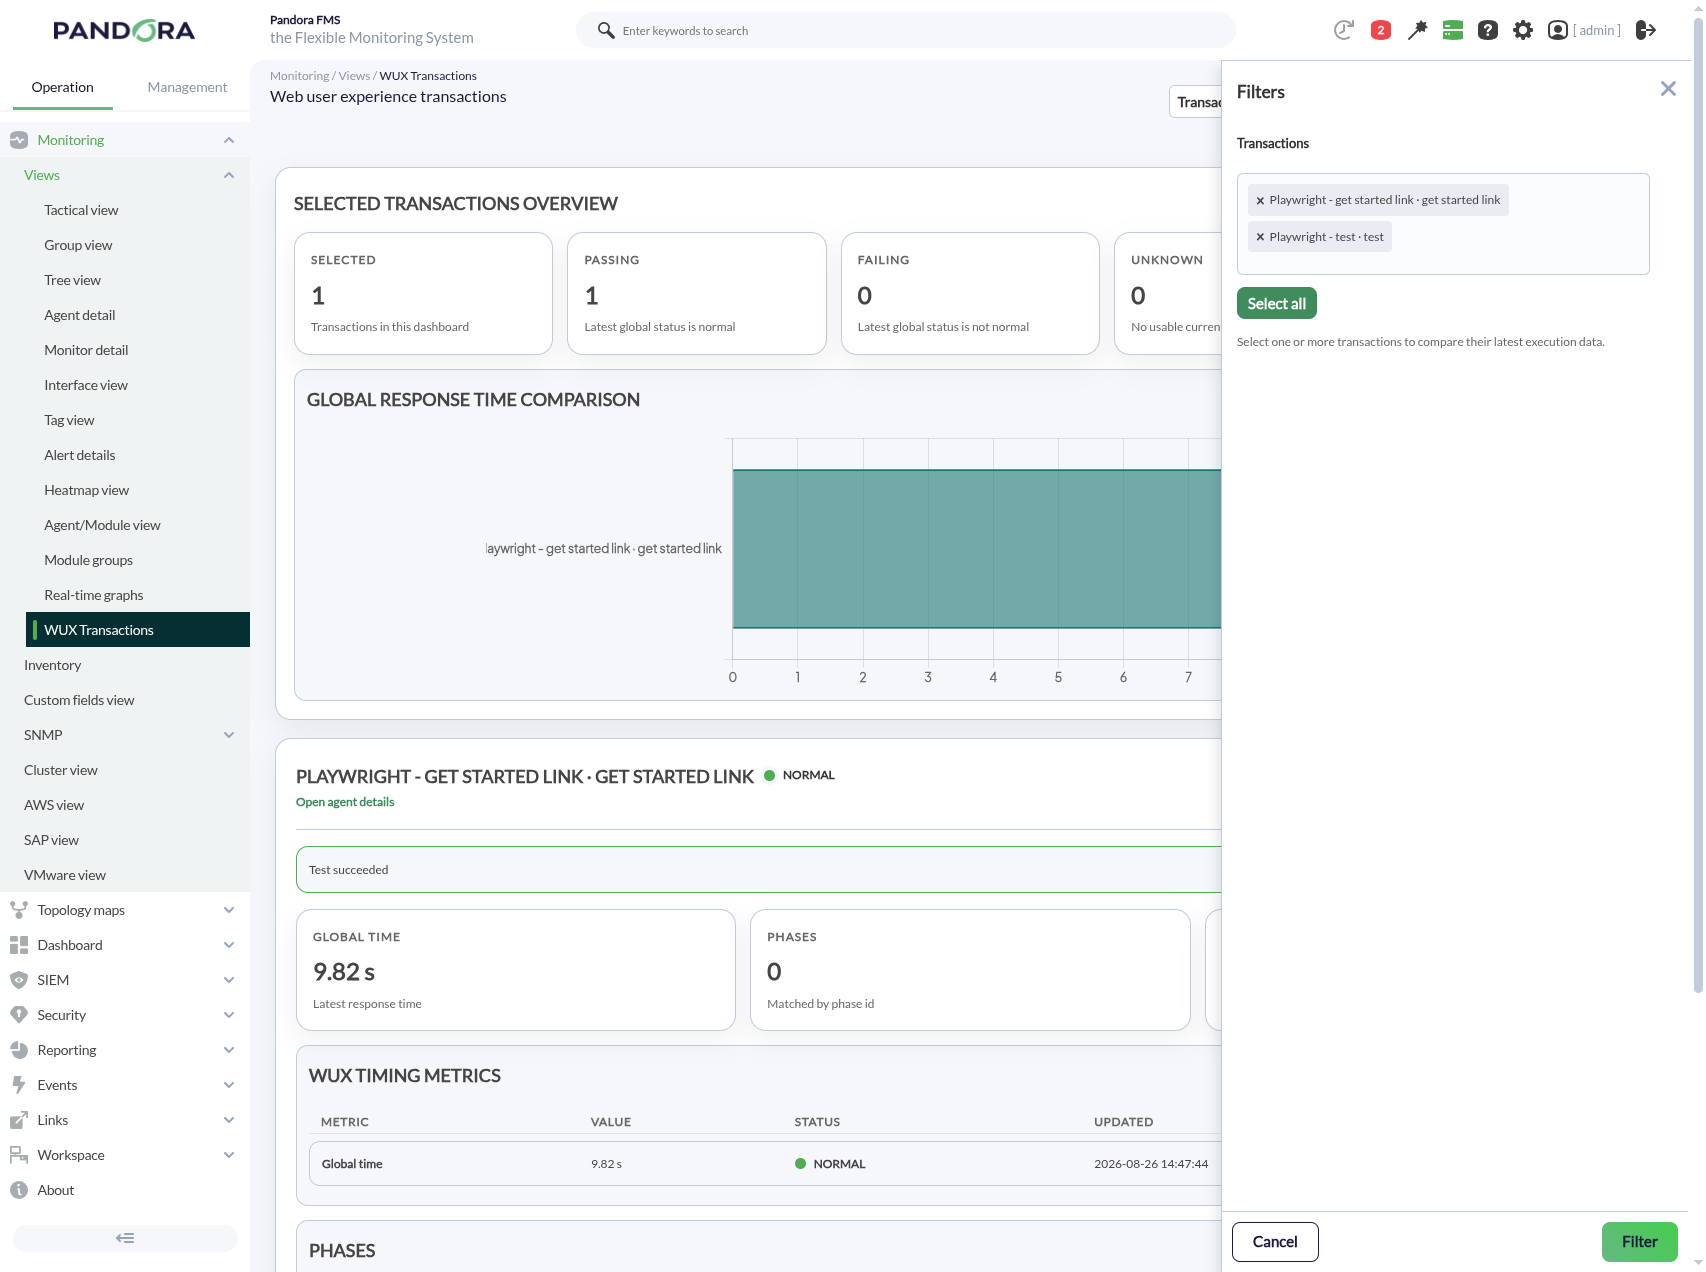This screenshot has height=1272, width=1706.
Task: Collapse the sidebar with the arrow icon
Action: click(125, 1238)
